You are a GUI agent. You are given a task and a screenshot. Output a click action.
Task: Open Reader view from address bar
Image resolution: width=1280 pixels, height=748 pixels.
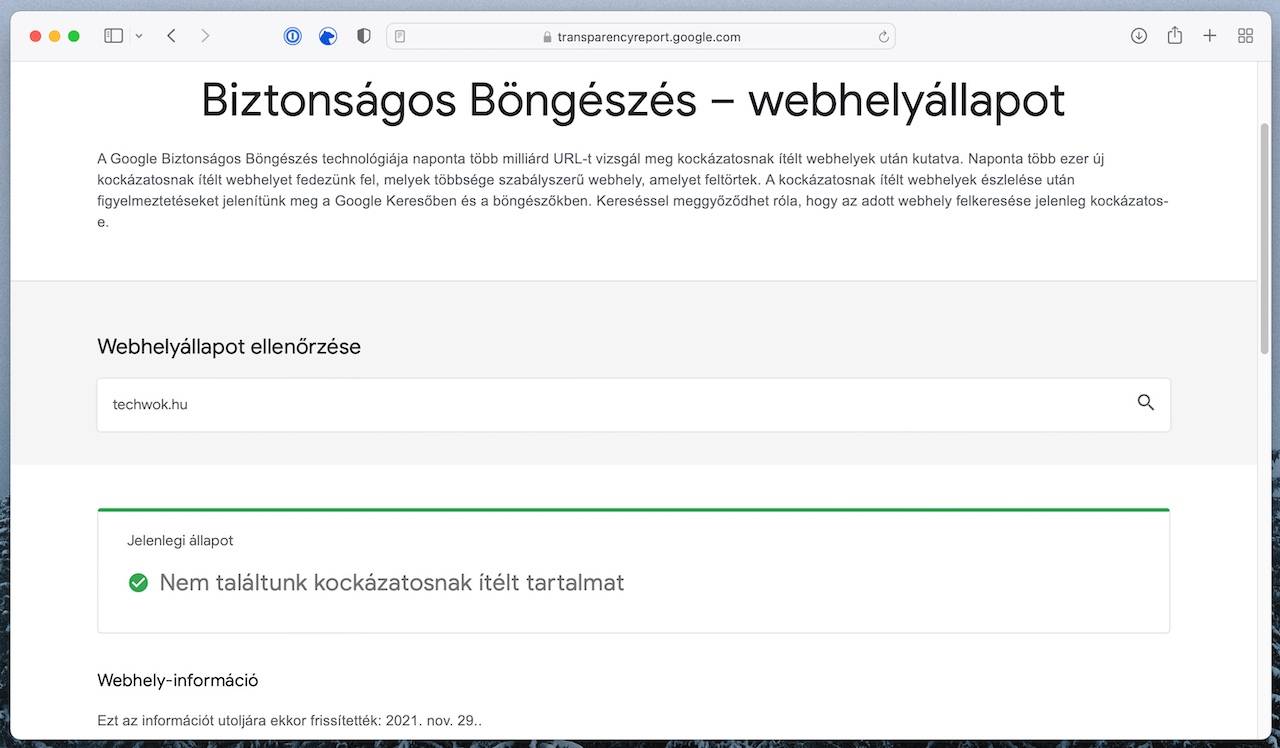click(400, 37)
